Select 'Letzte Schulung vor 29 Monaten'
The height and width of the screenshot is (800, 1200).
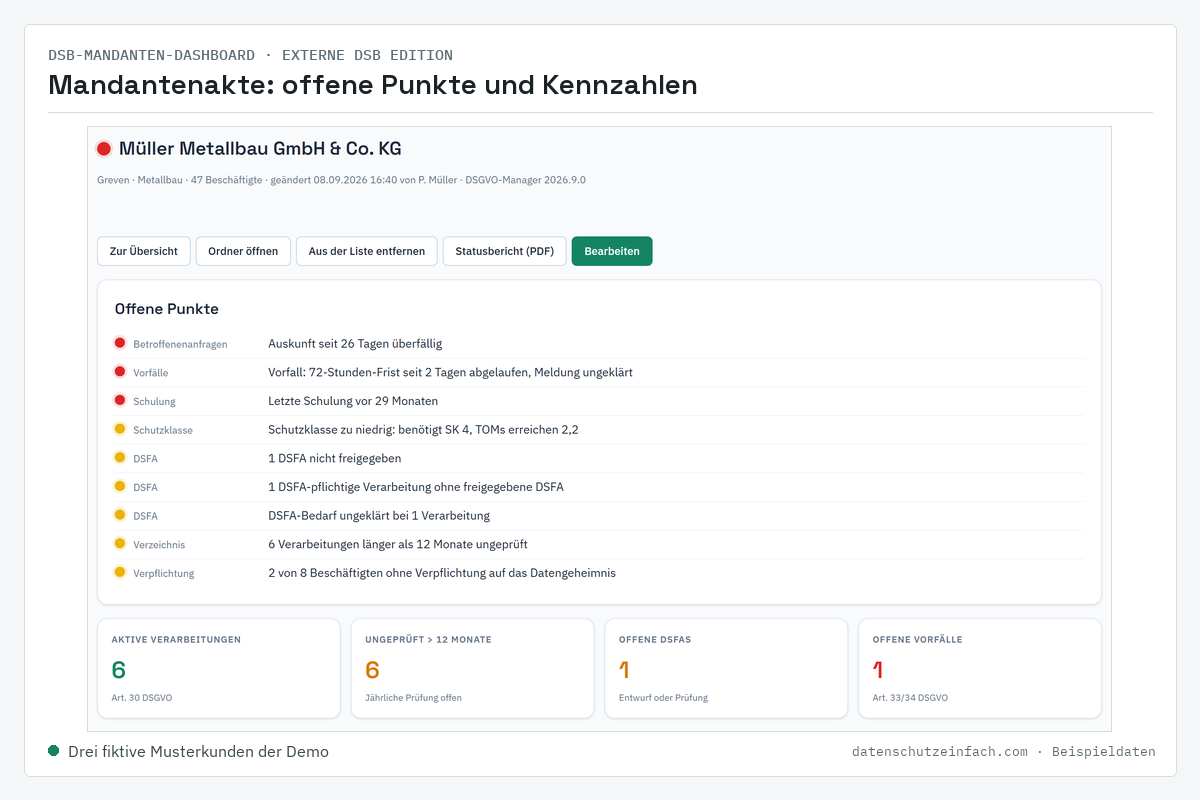[x=353, y=401]
